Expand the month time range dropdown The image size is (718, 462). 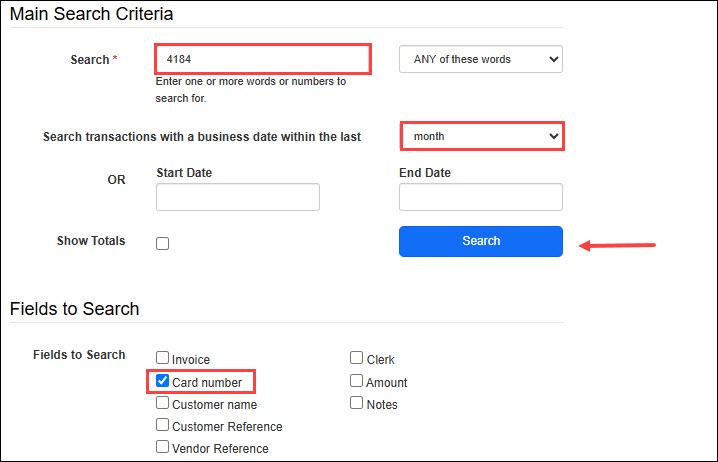coord(483,136)
